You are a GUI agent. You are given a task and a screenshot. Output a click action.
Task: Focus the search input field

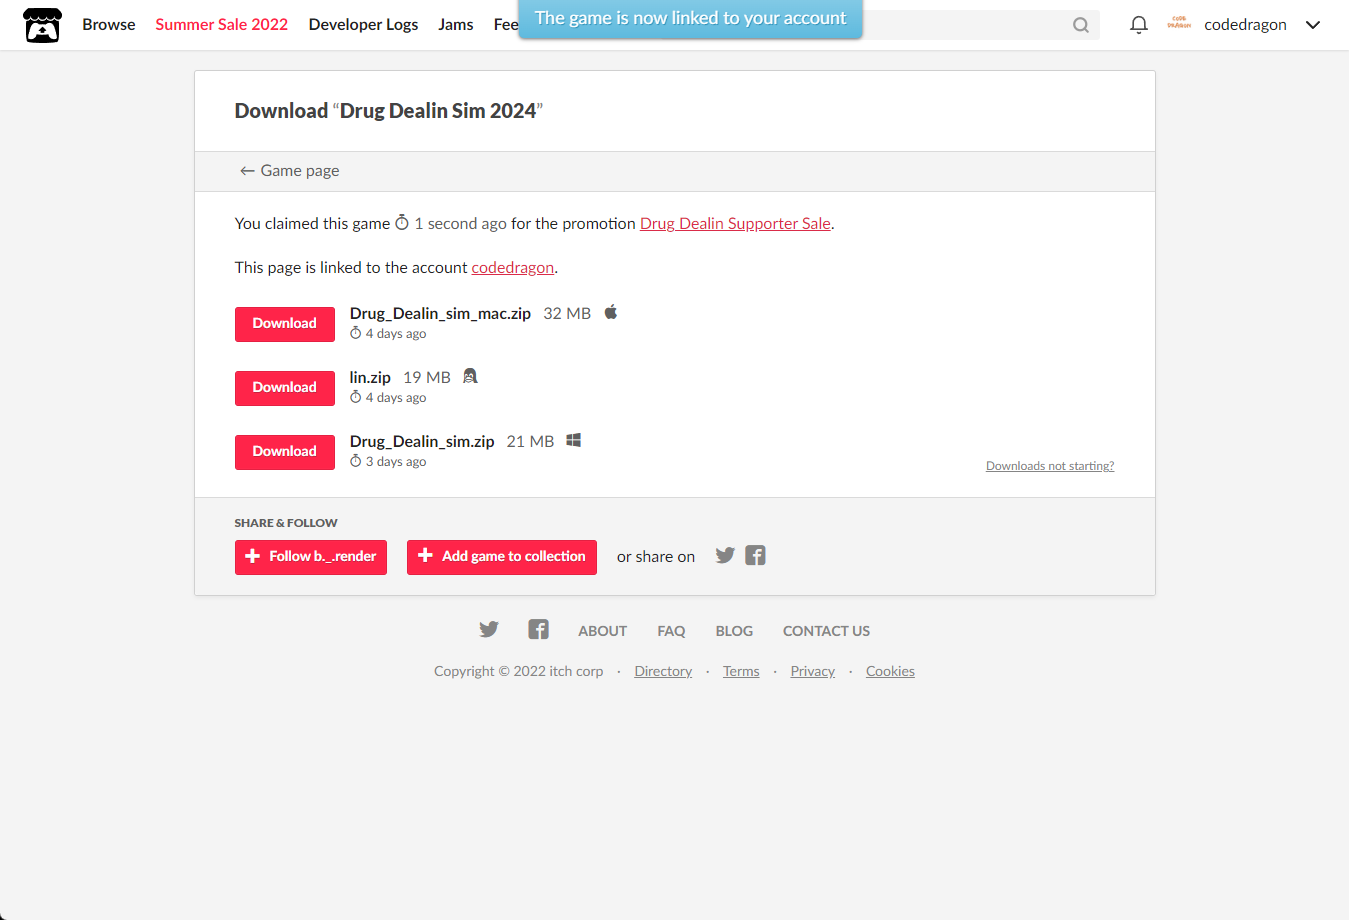tap(965, 25)
